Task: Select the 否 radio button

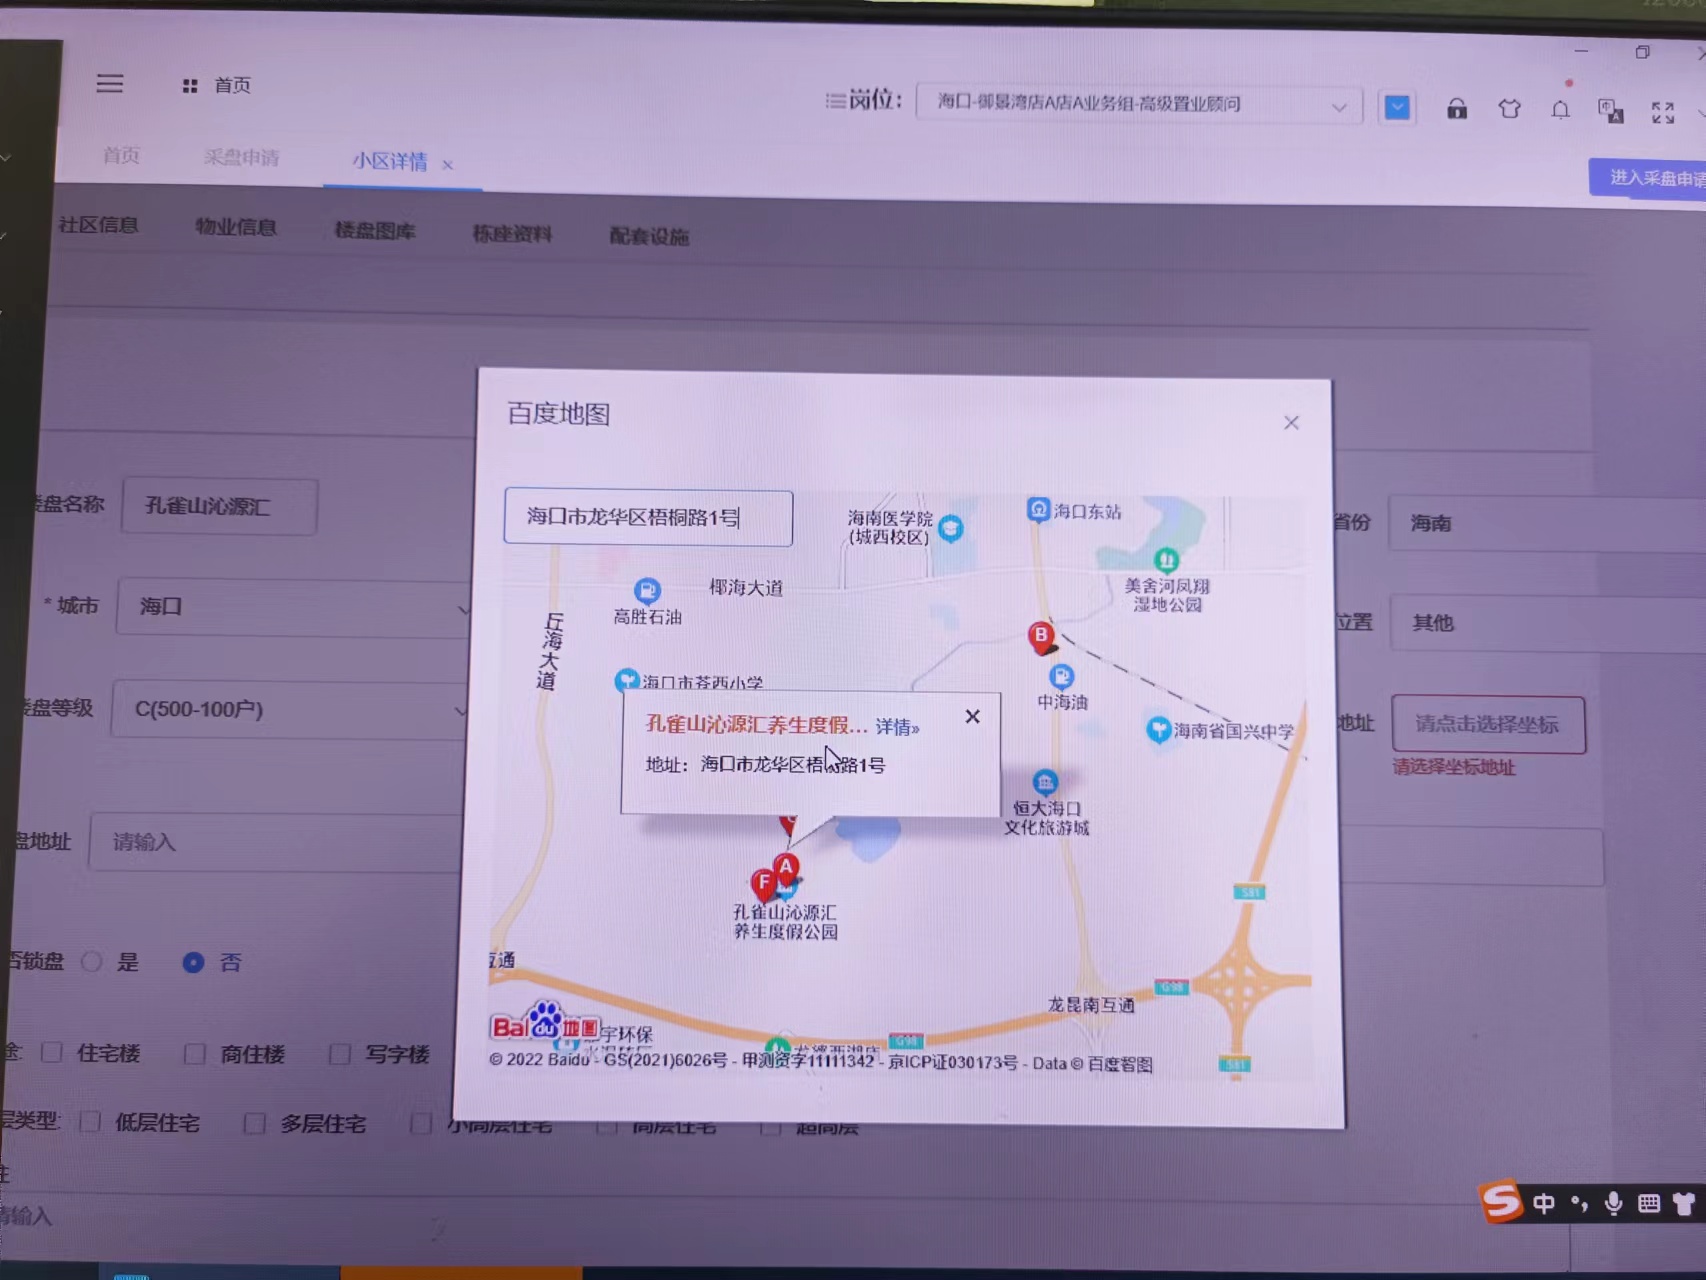Action: click(x=193, y=962)
